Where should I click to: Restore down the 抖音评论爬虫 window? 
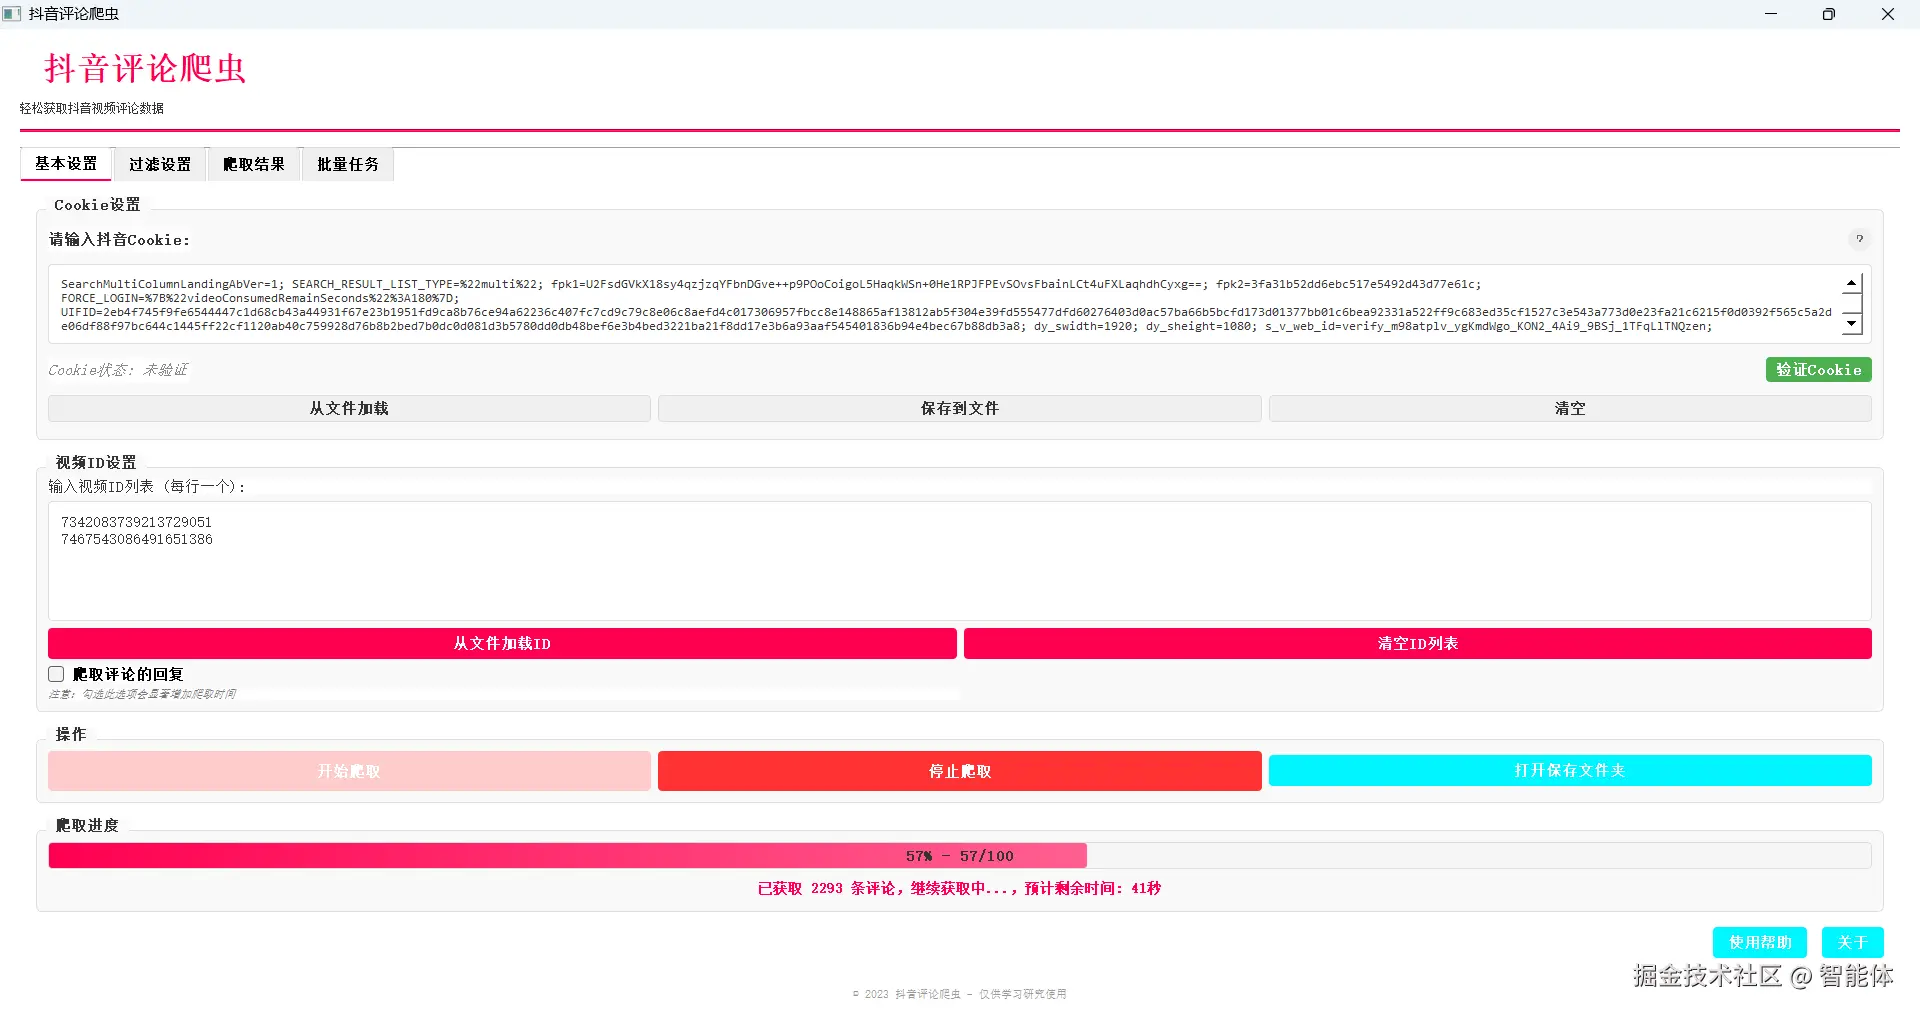click(x=1829, y=14)
